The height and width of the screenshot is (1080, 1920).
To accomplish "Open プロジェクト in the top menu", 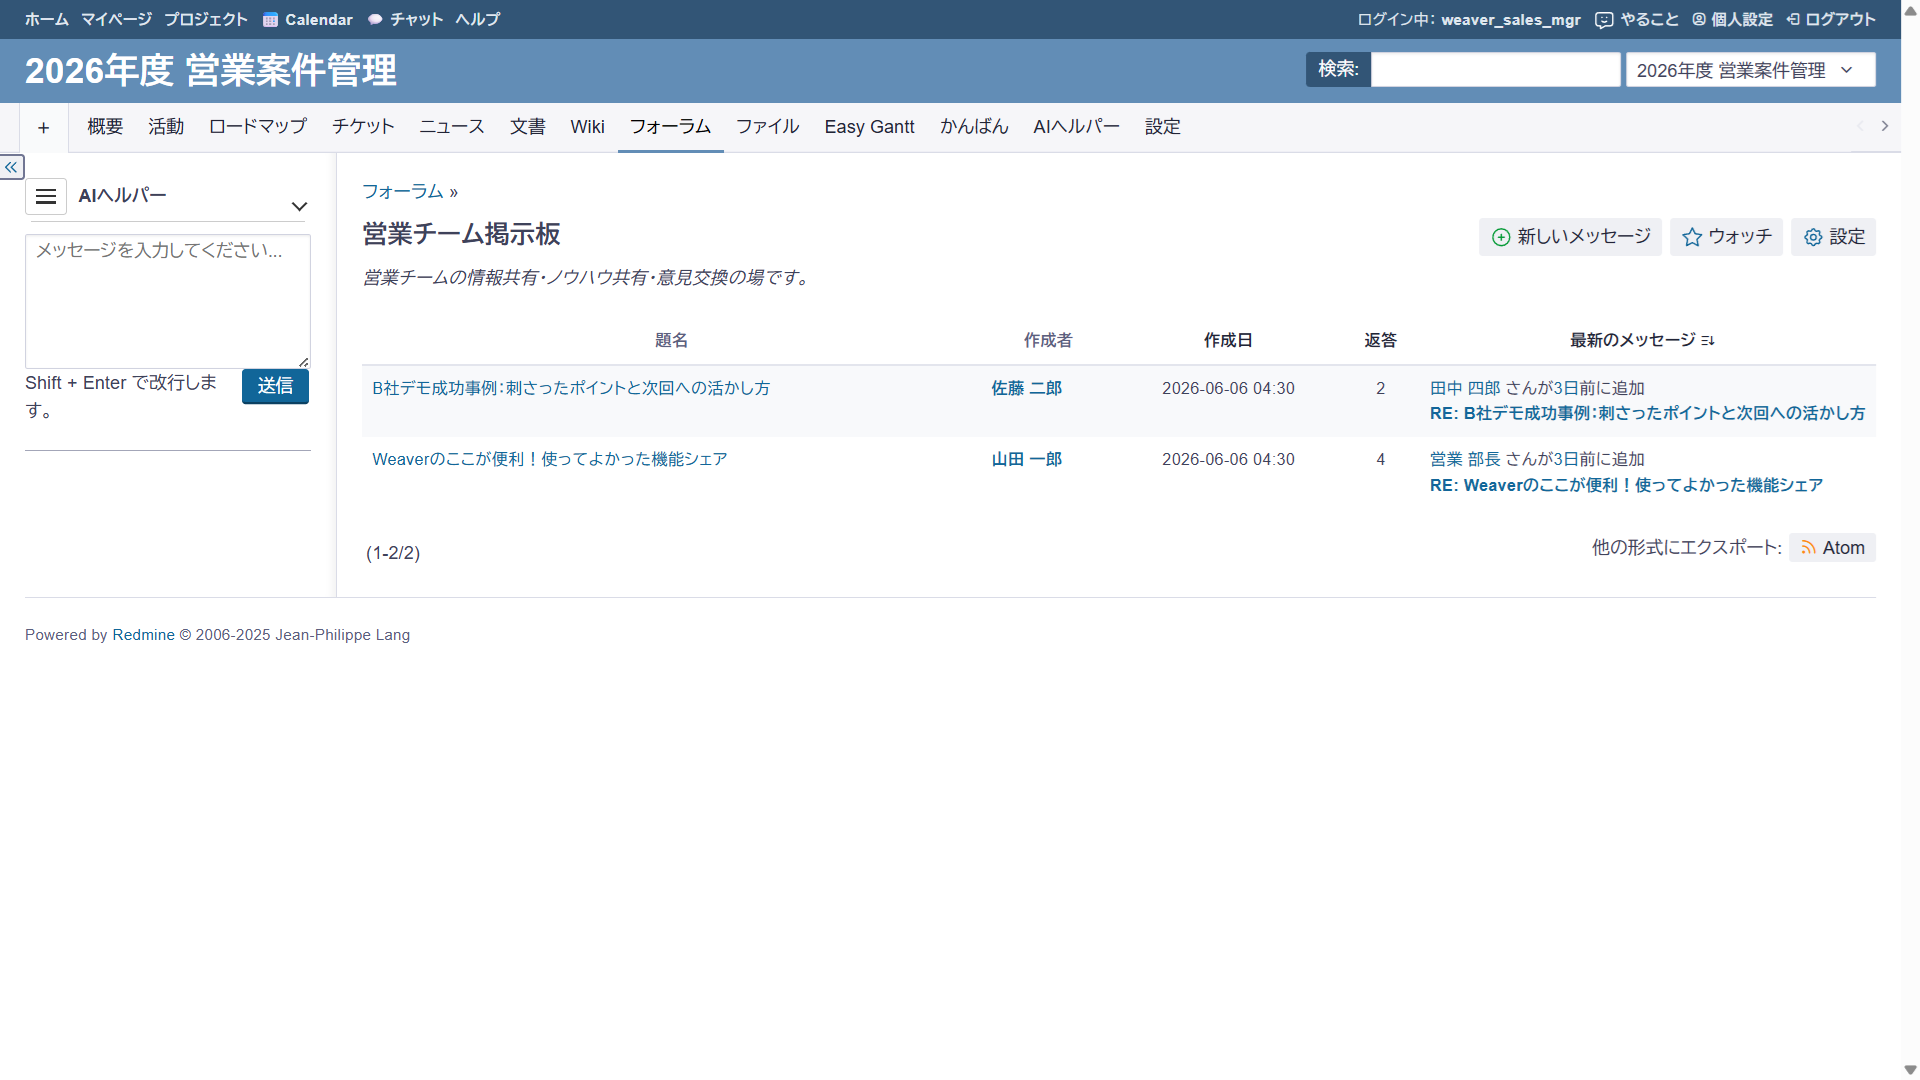I will (x=206, y=19).
